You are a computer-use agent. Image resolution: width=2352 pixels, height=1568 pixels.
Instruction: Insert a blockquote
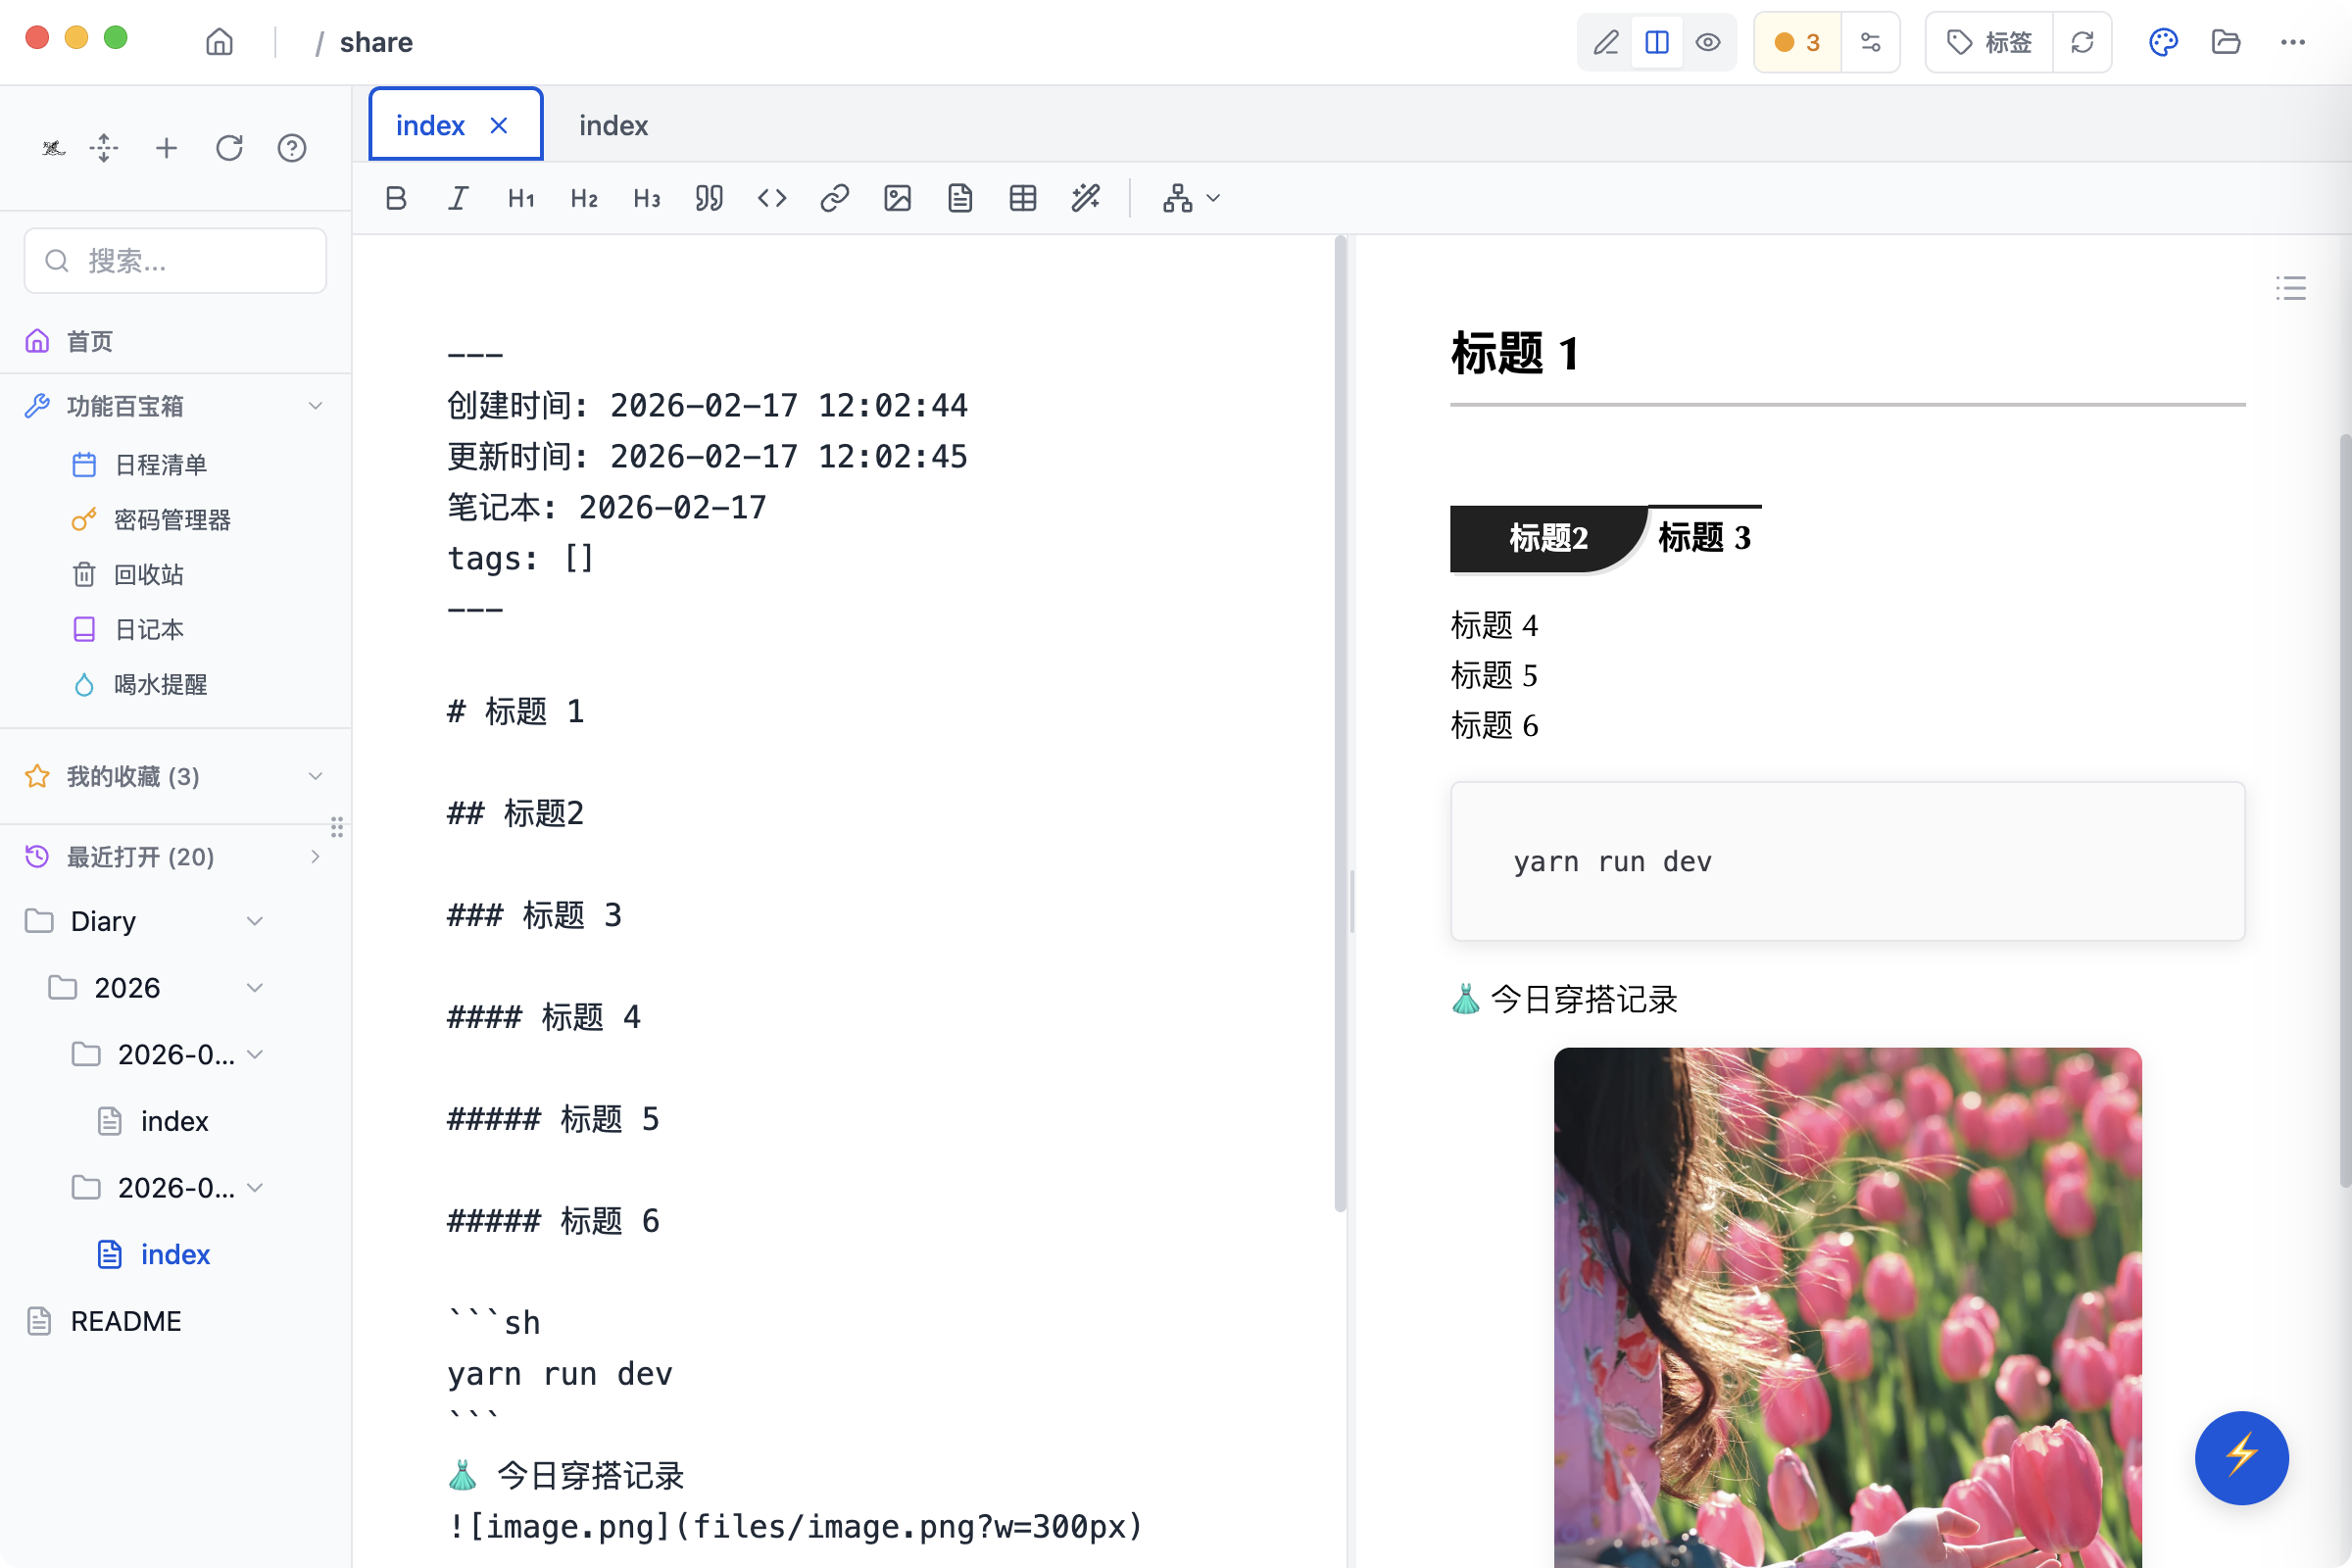click(x=709, y=198)
